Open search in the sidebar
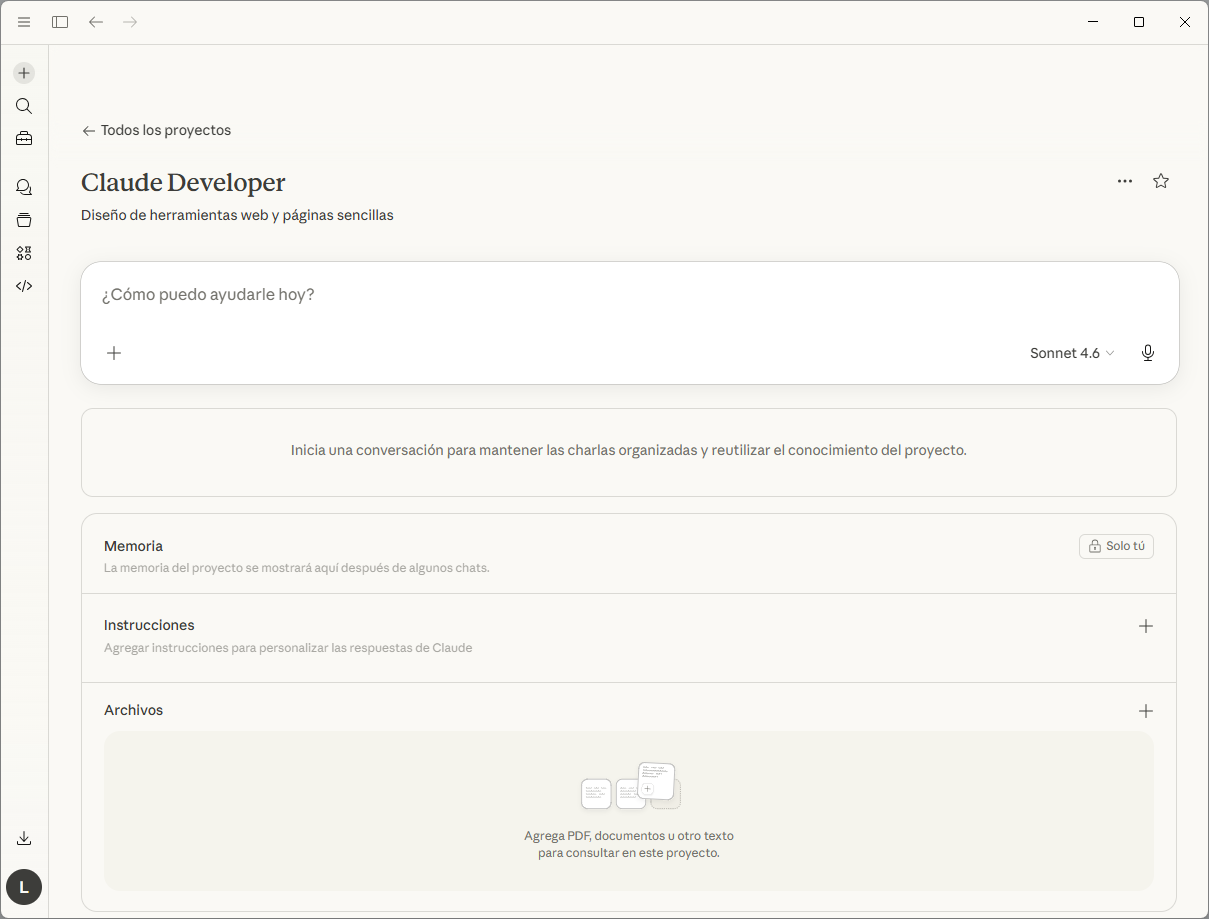Viewport: 1209px width, 919px height. [x=23, y=105]
